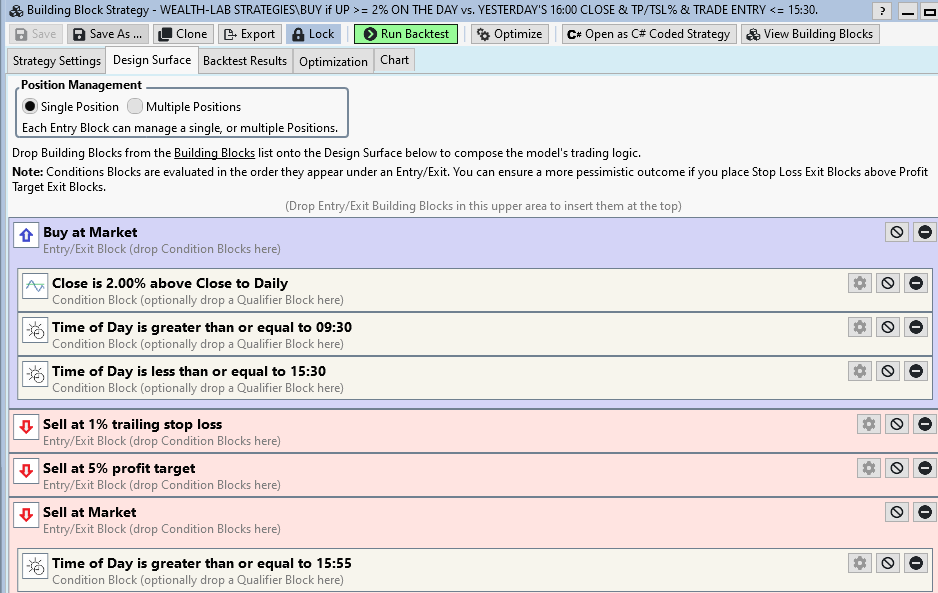
Task: Click View Building Blocks
Action: click(810, 34)
